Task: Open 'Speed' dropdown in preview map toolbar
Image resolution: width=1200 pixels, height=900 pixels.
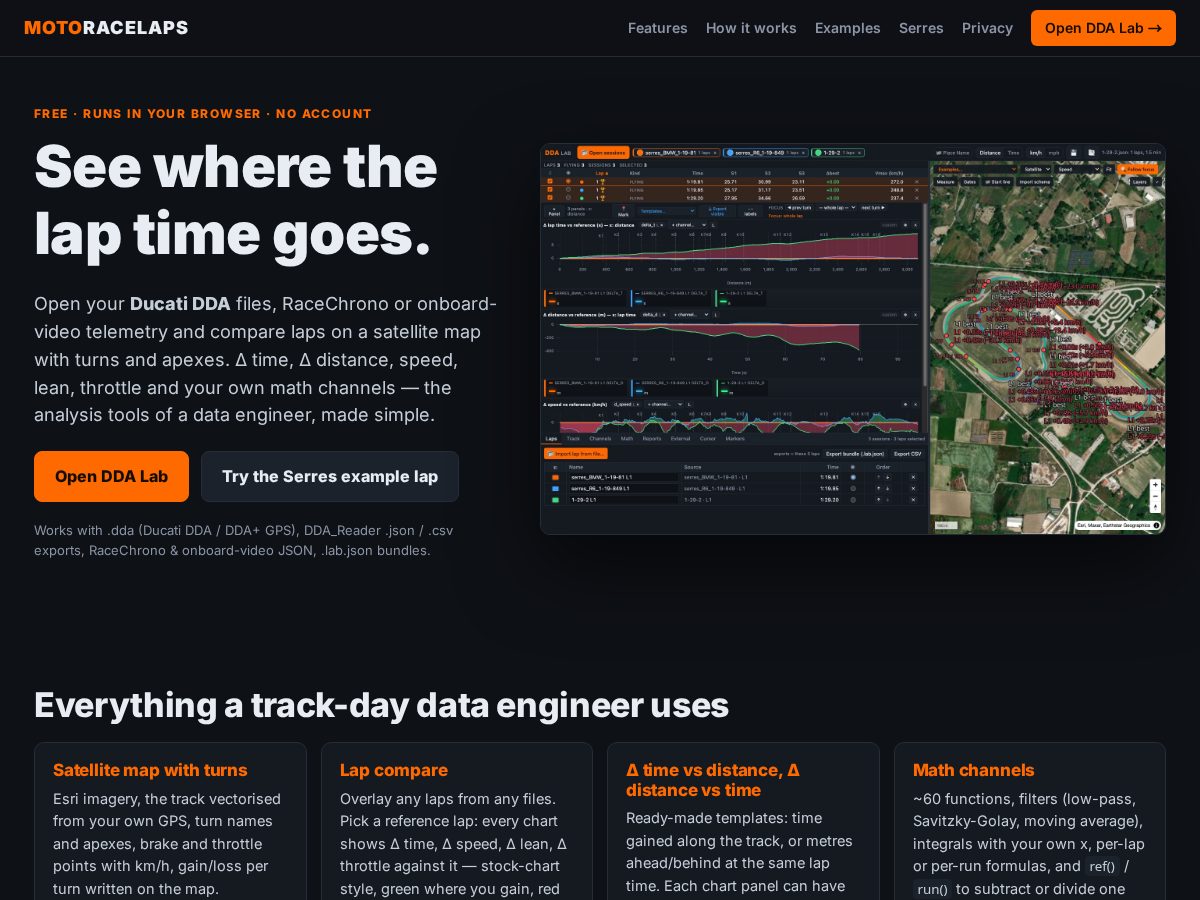Action: 1078,169
